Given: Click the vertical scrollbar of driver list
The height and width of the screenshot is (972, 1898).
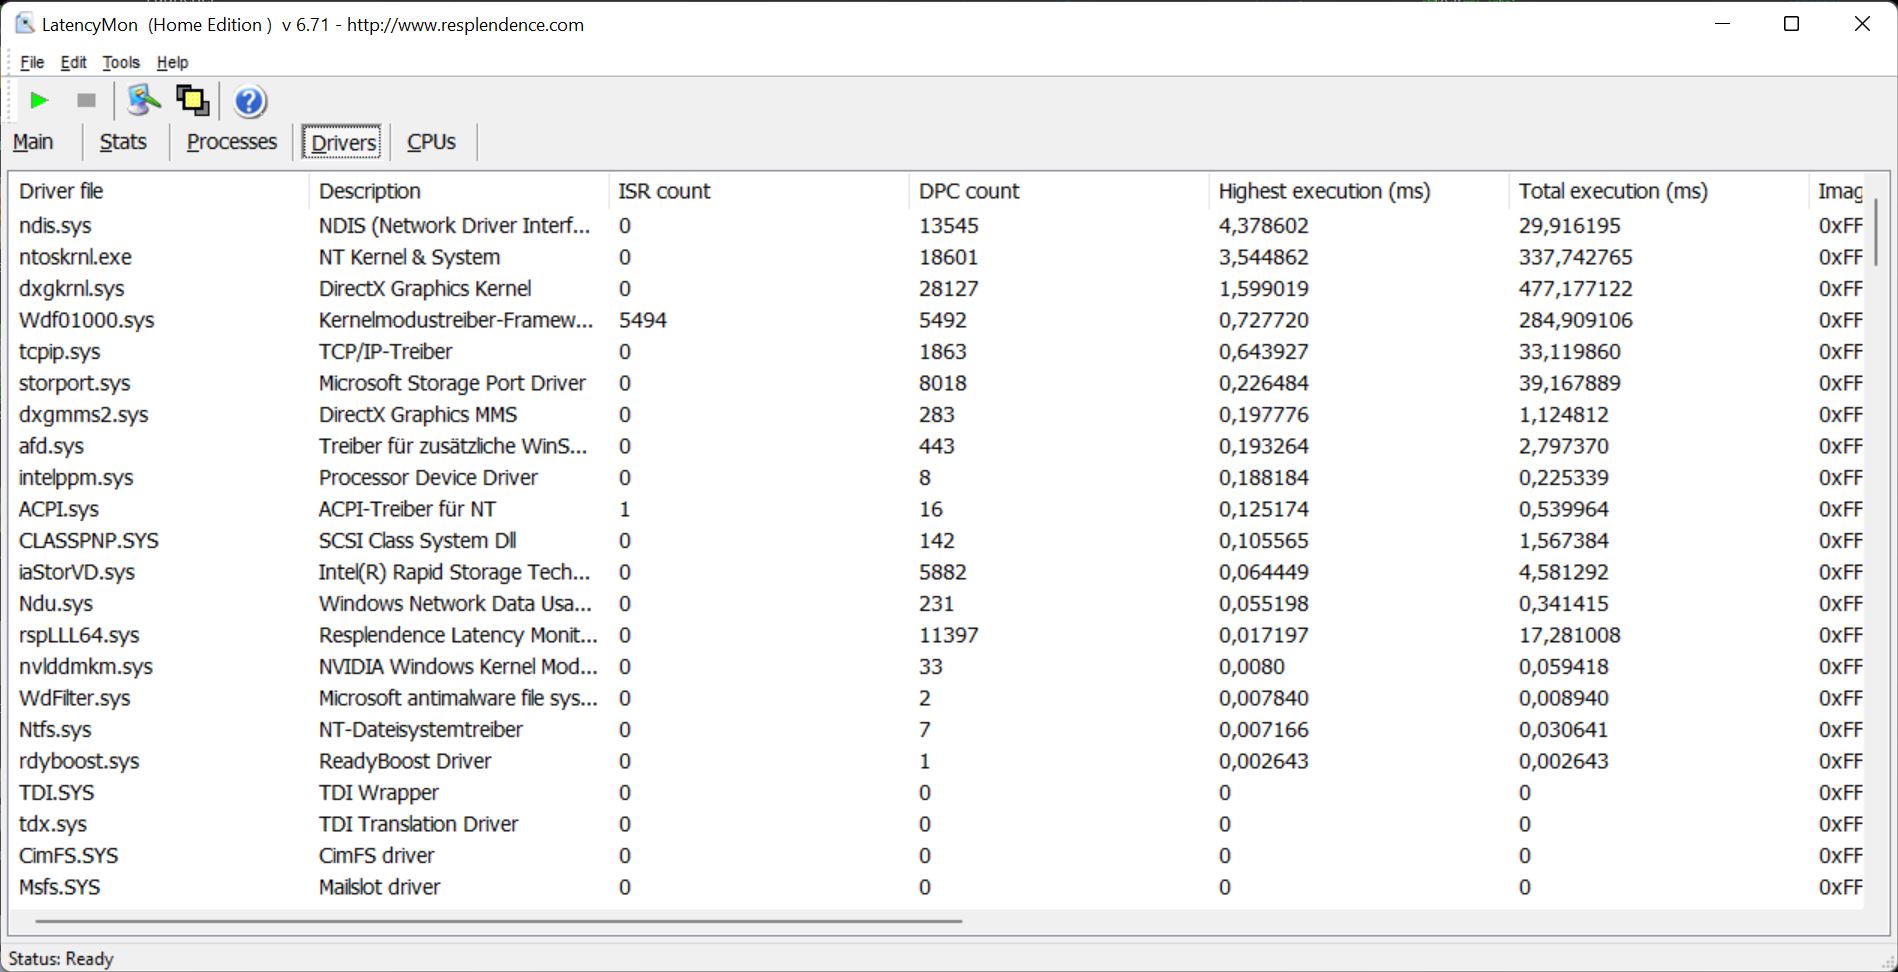Looking at the screenshot, I should tap(1875, 232).
